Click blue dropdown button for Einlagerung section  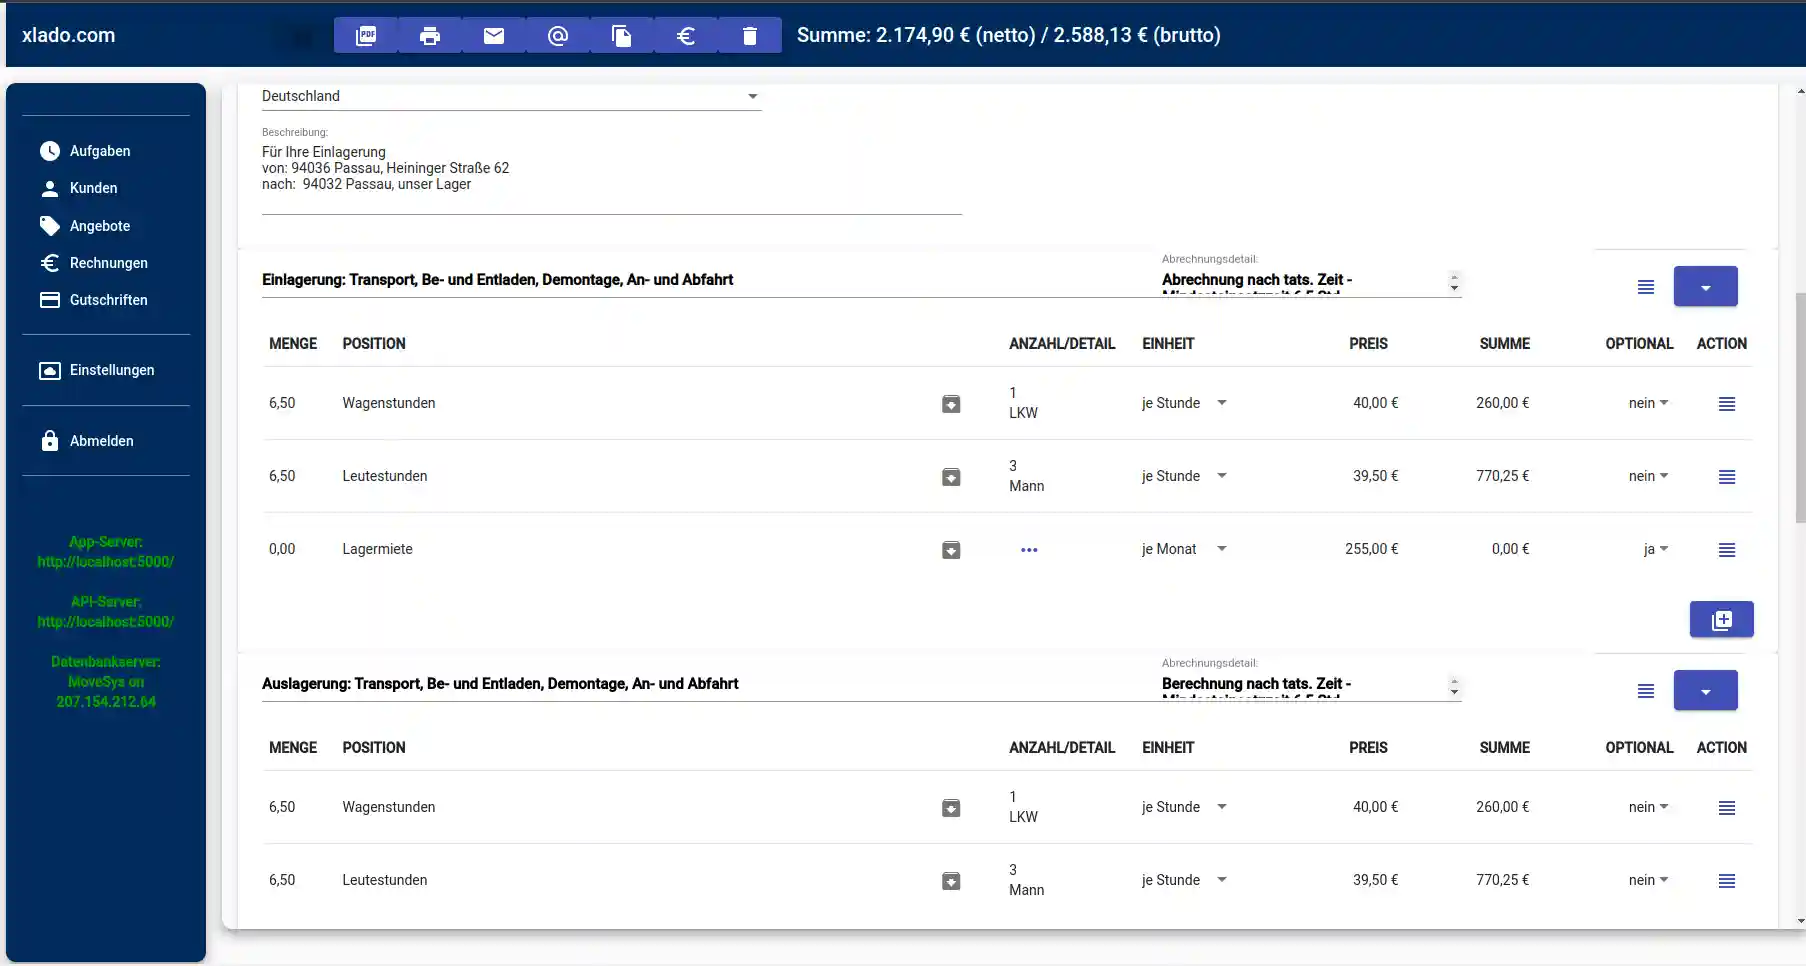tap(1706, 287)
